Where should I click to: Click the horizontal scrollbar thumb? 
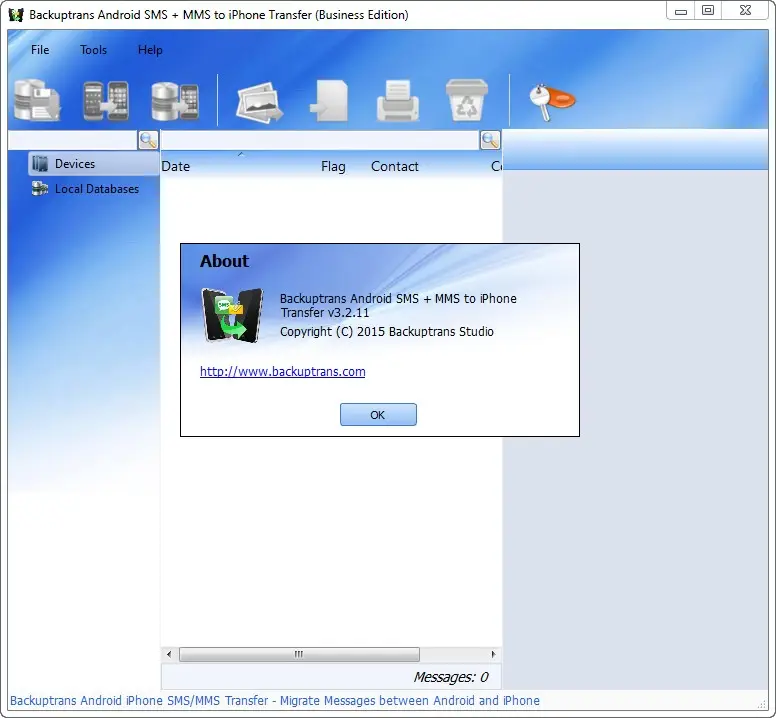coord(299,654)
